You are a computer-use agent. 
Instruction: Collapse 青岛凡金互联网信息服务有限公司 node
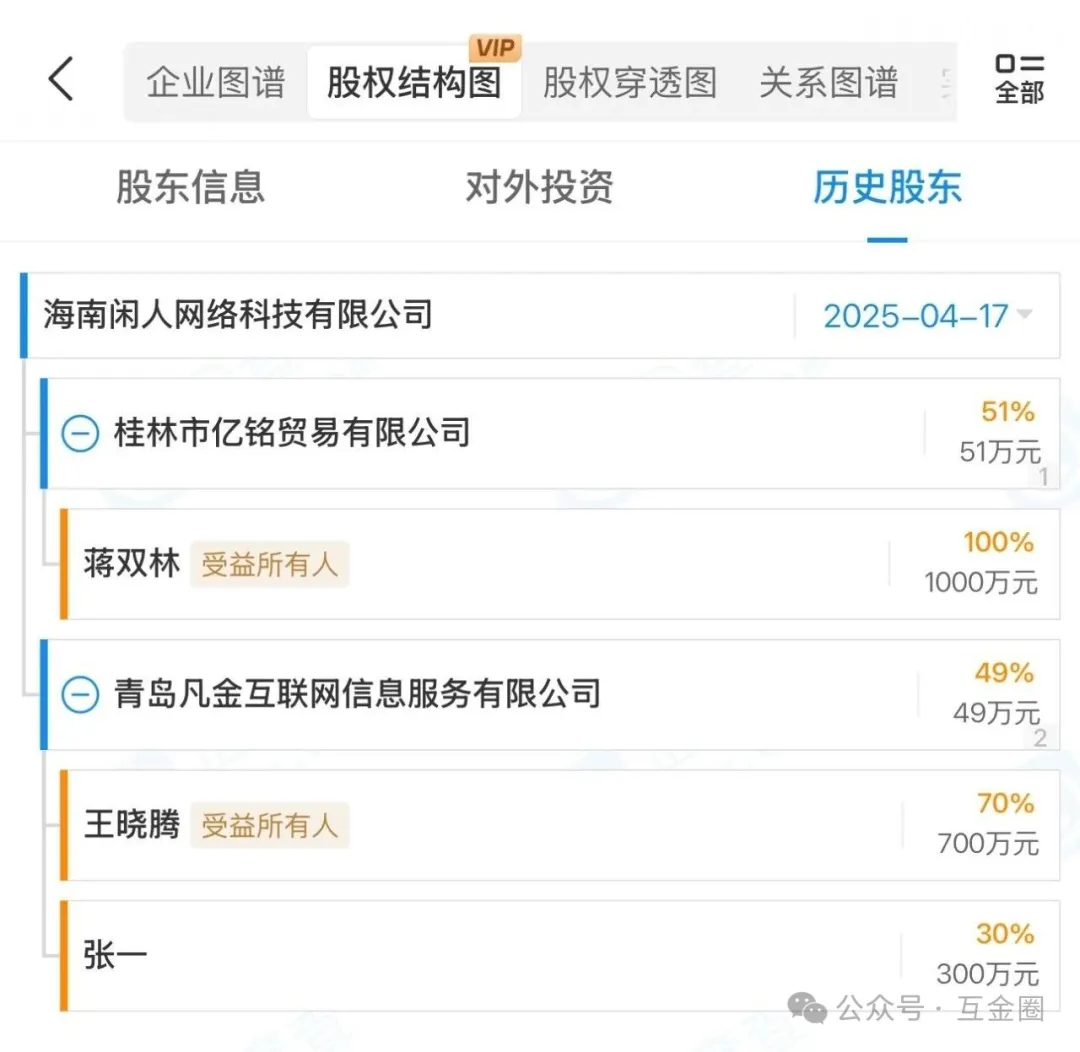[81, 694]
